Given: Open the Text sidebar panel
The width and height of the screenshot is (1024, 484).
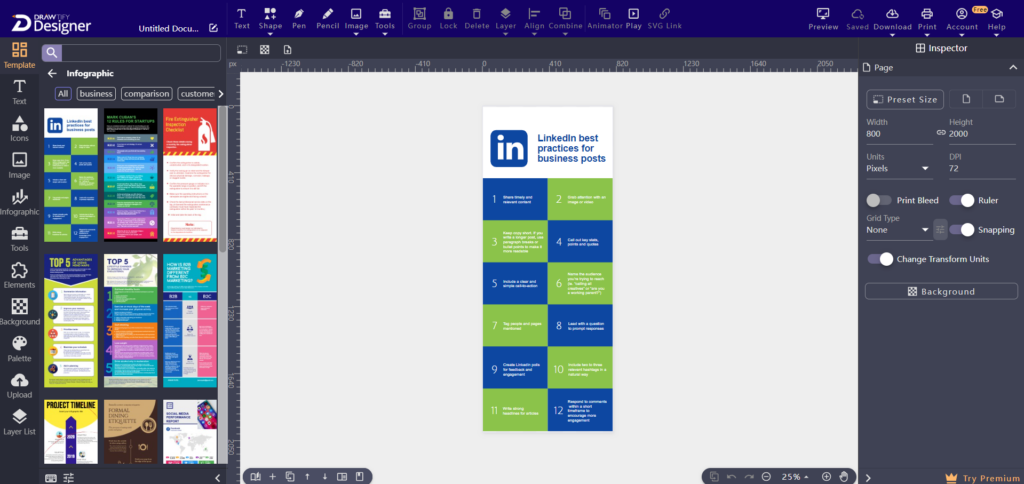Looking at the screenshot, I should 20,92.
